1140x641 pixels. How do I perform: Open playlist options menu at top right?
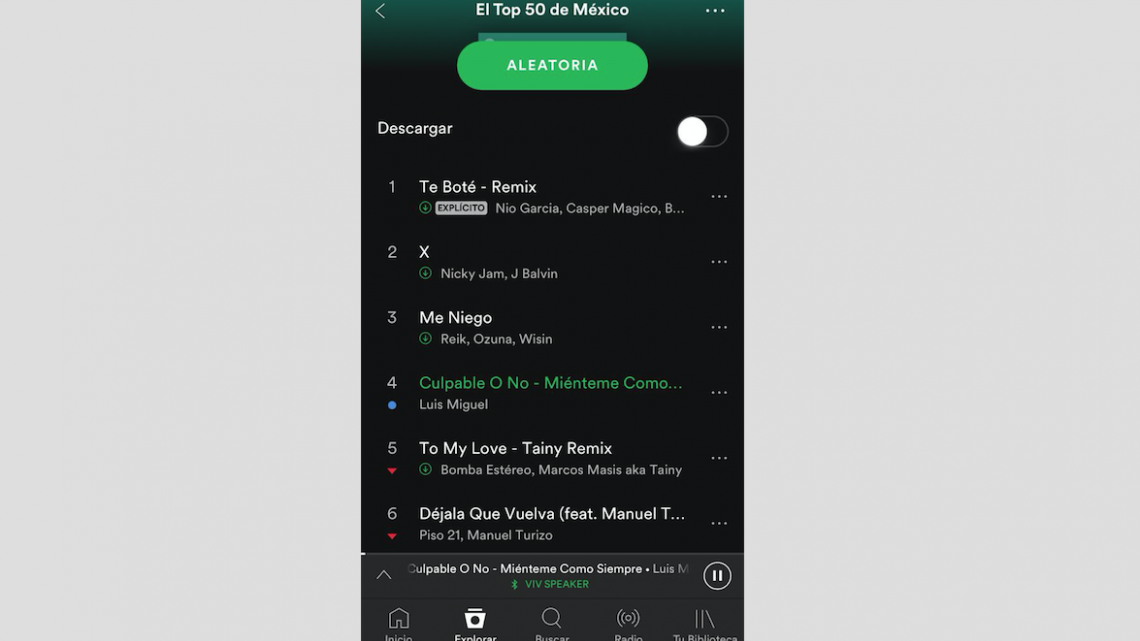pyautogui.click(x=715, y=10)
